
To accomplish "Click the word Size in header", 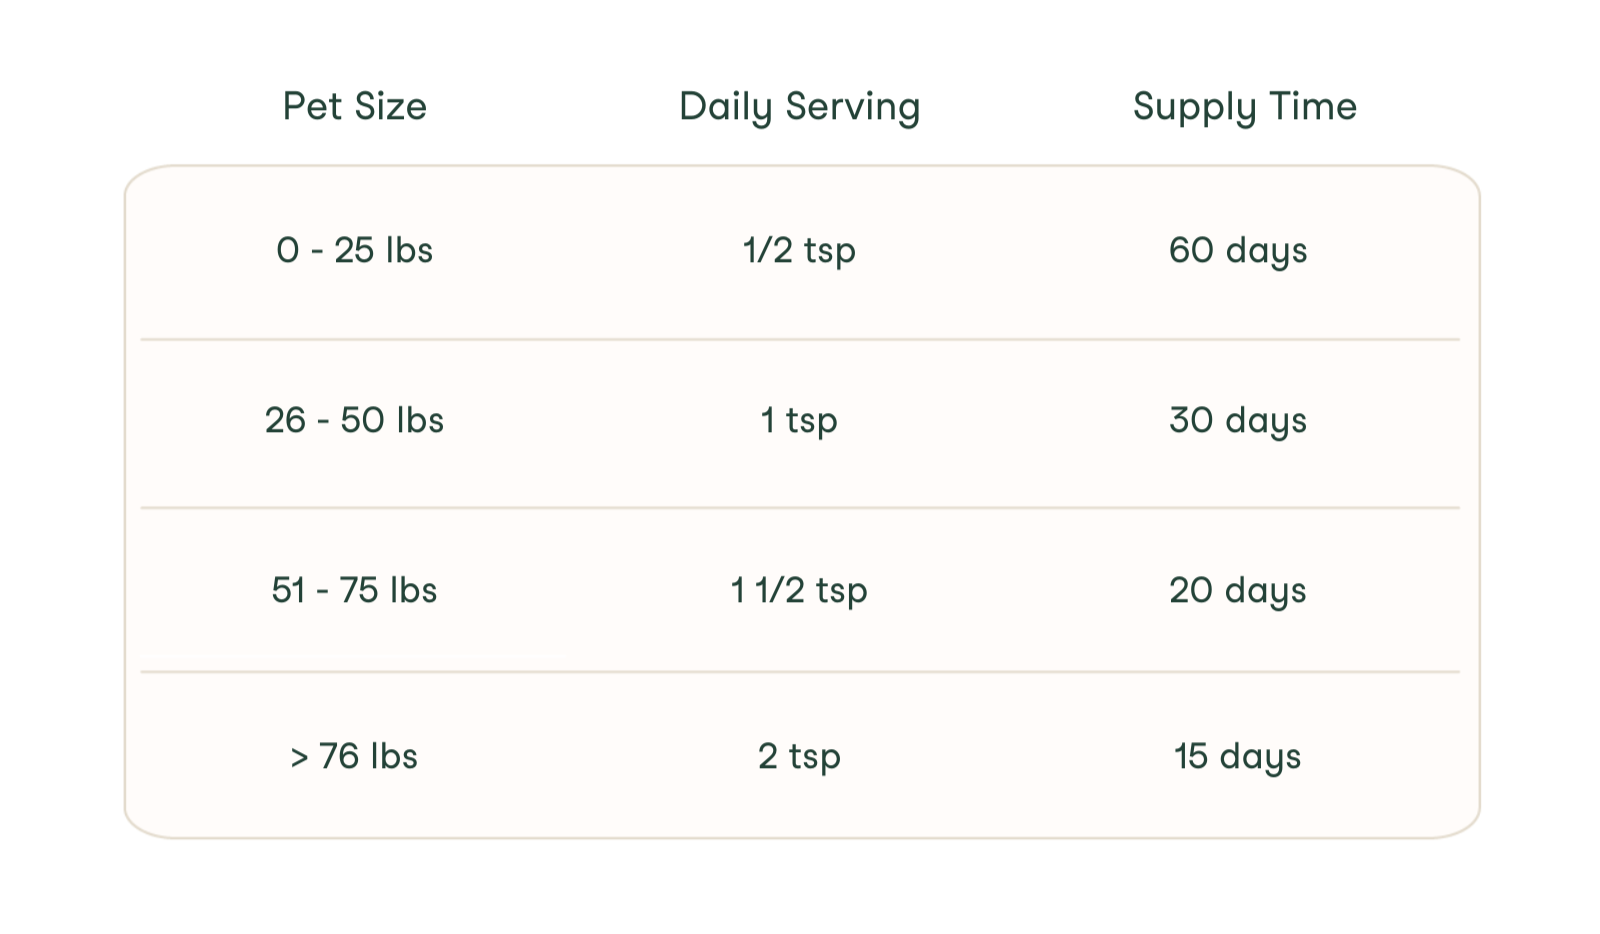I will point(391,106).
